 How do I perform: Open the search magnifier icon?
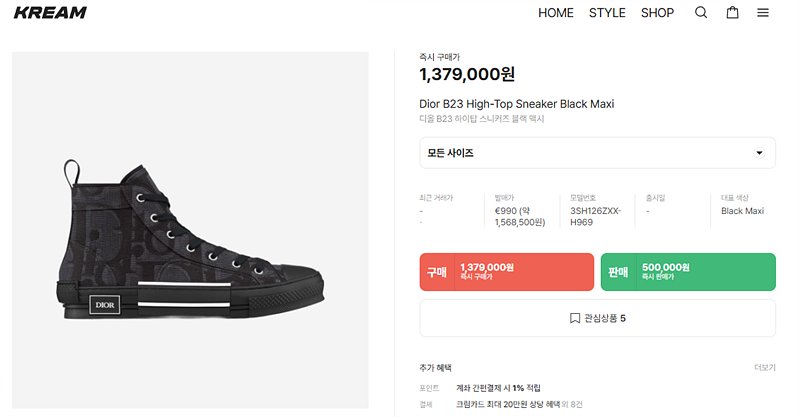(701, 12)
